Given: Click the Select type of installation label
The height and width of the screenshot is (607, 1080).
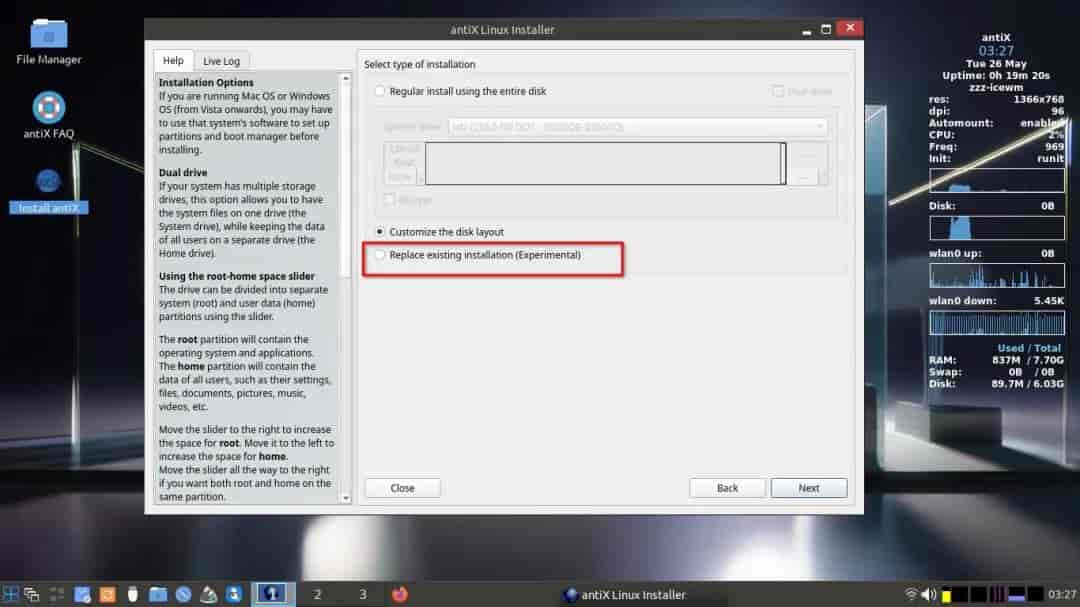Looking at the screenshot, I should click(419, 64).
